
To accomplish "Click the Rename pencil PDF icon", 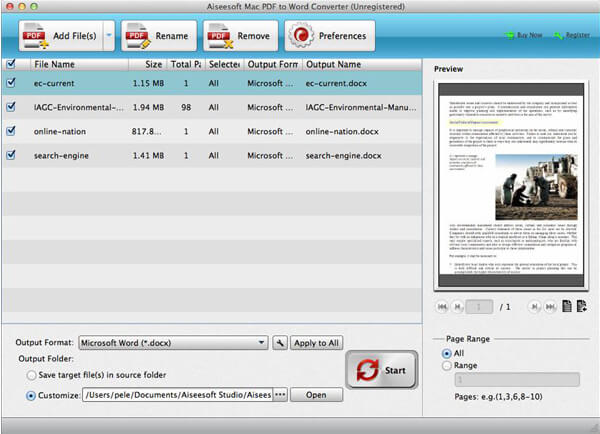I will point(137,36).
